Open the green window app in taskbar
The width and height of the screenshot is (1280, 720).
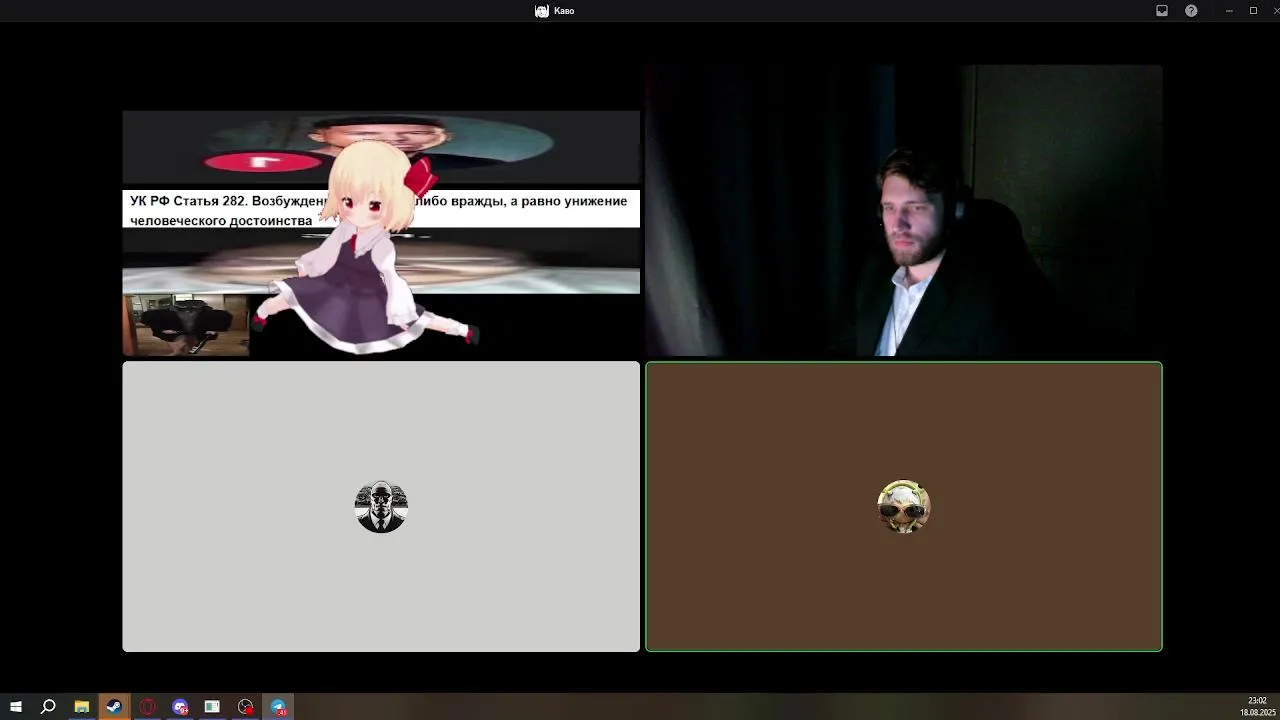(x=212, y=707)
